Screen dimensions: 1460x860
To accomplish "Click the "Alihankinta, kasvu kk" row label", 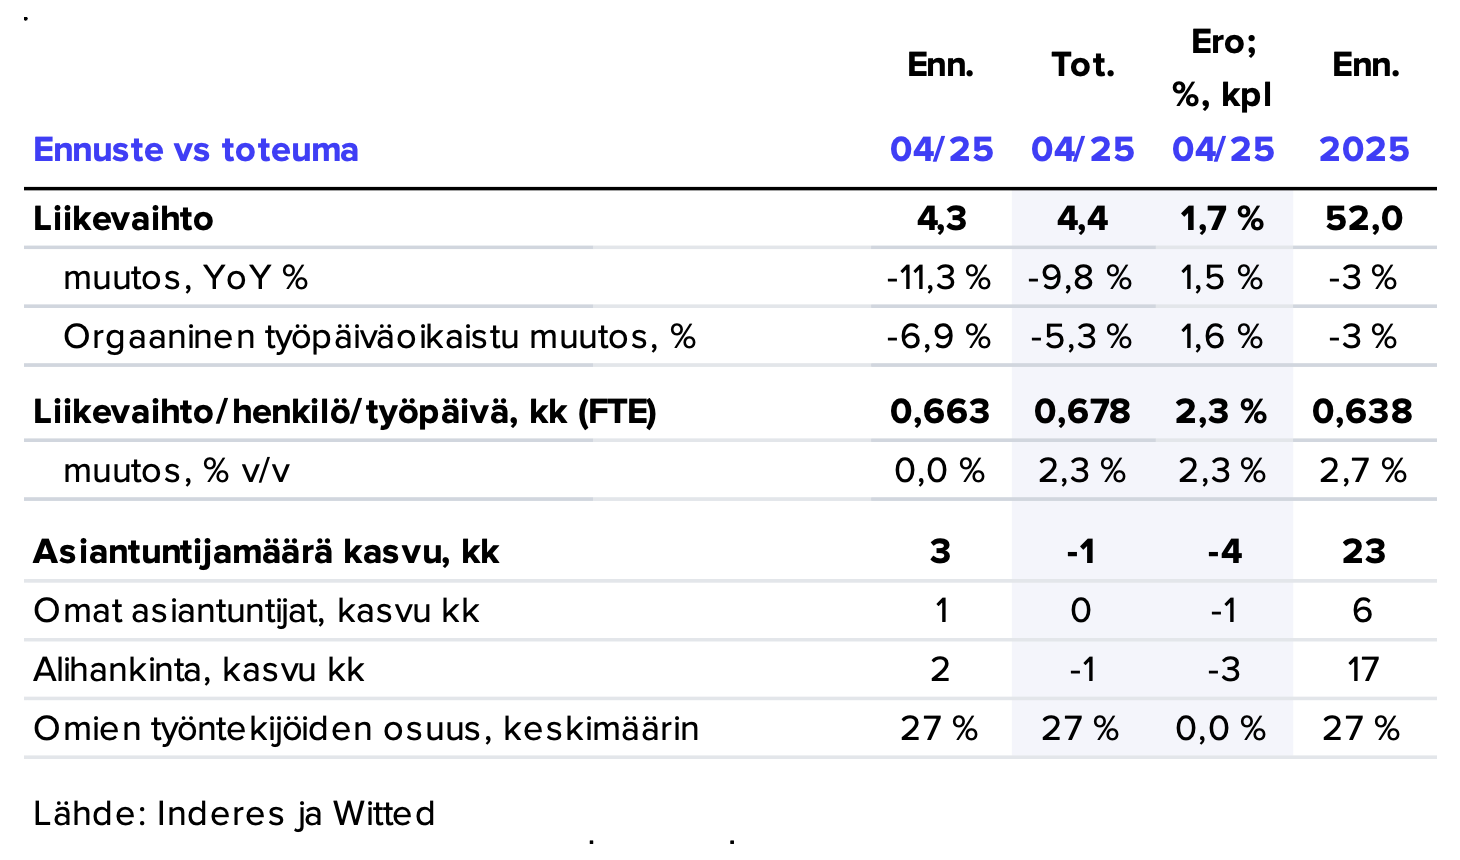I will [198, 669].
